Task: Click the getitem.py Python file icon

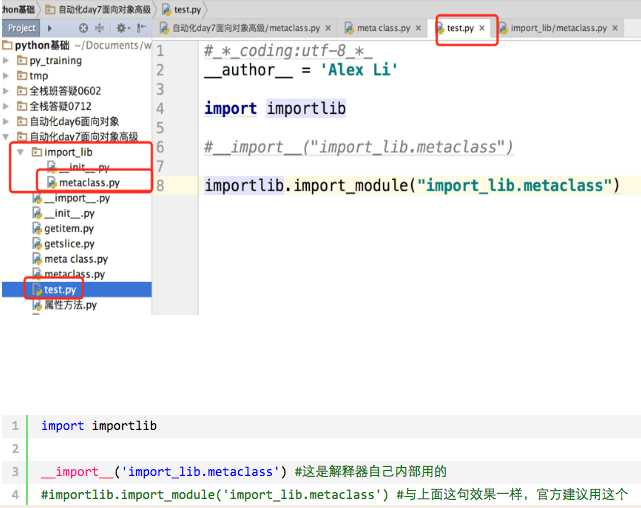Action: point(37,228)
